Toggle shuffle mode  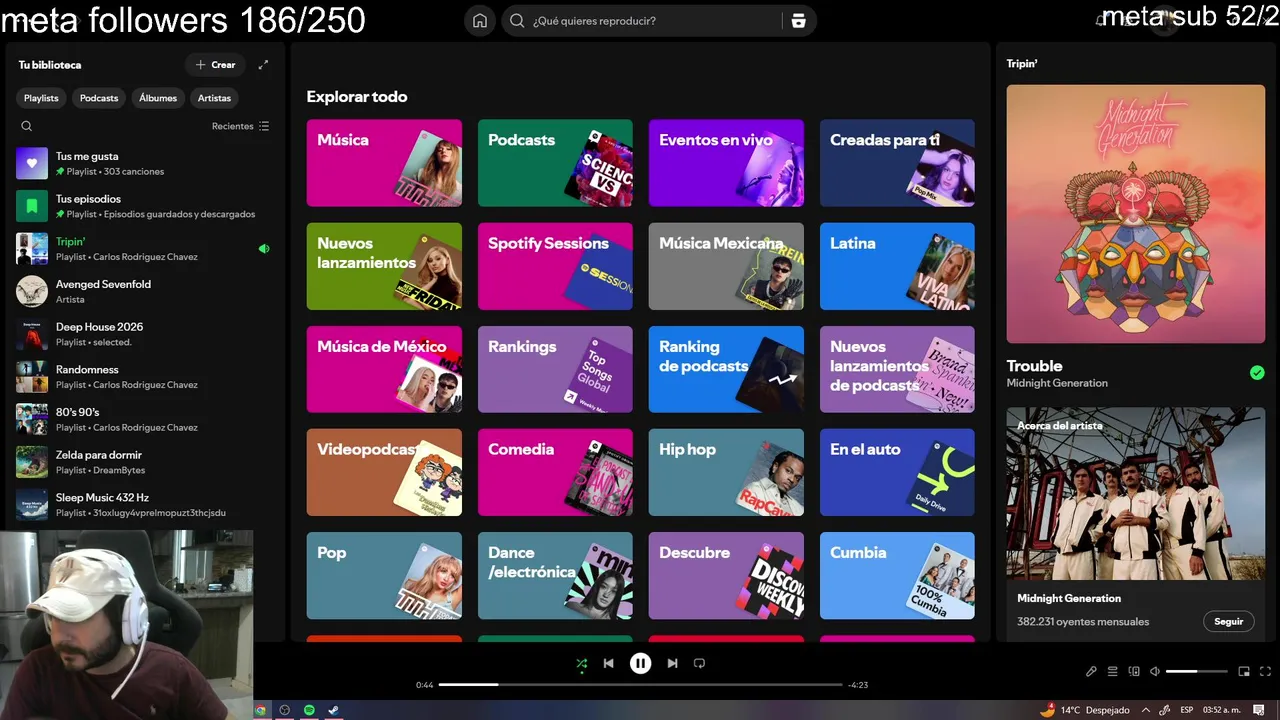click(x=582, y=663)
